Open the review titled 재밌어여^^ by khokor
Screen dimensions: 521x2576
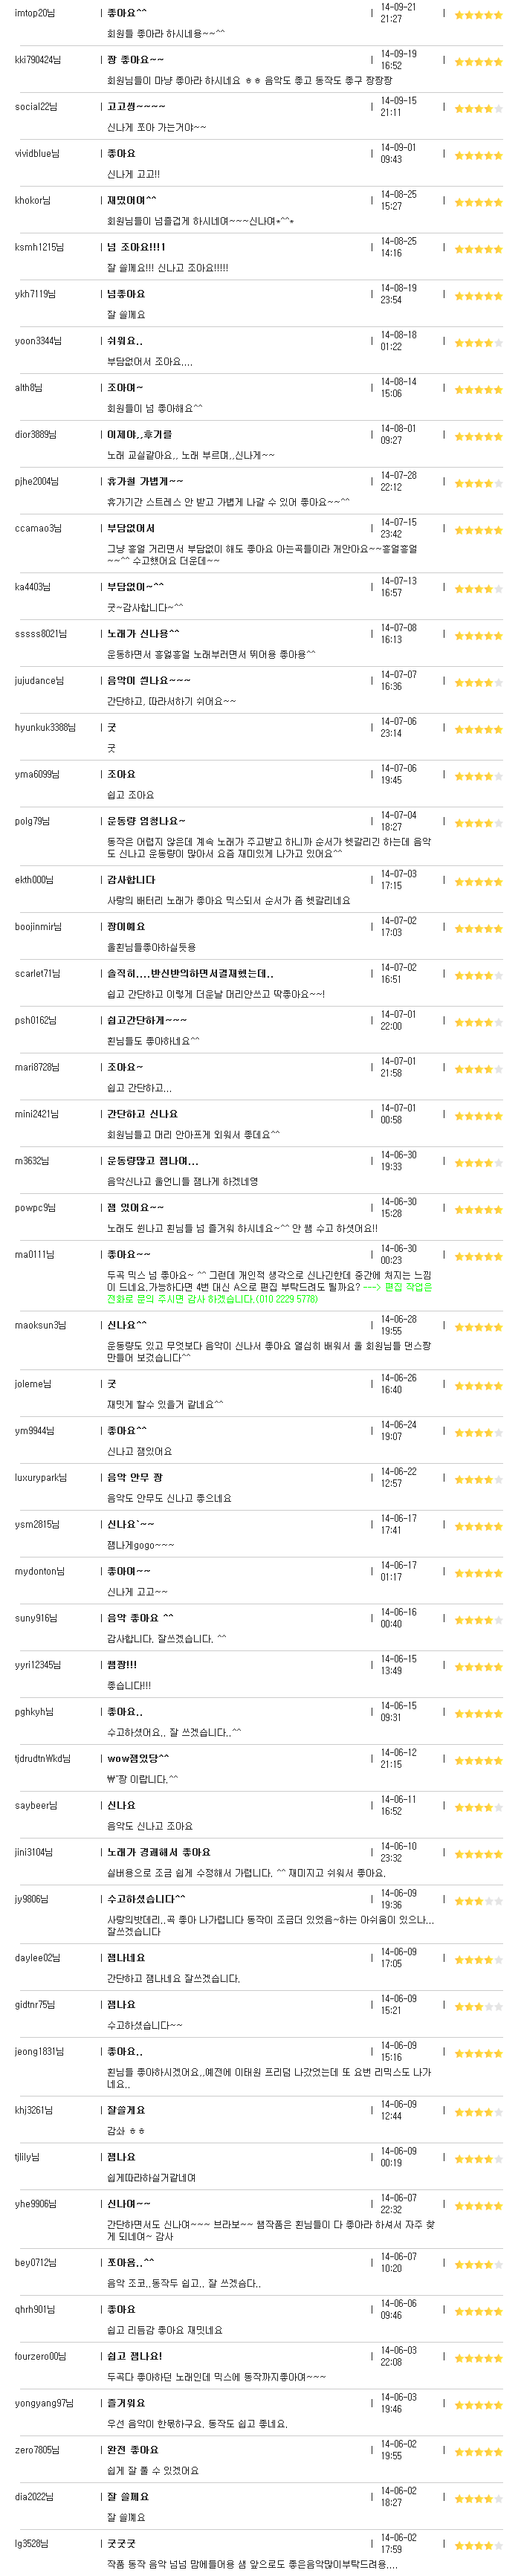[x=132, y=200]
